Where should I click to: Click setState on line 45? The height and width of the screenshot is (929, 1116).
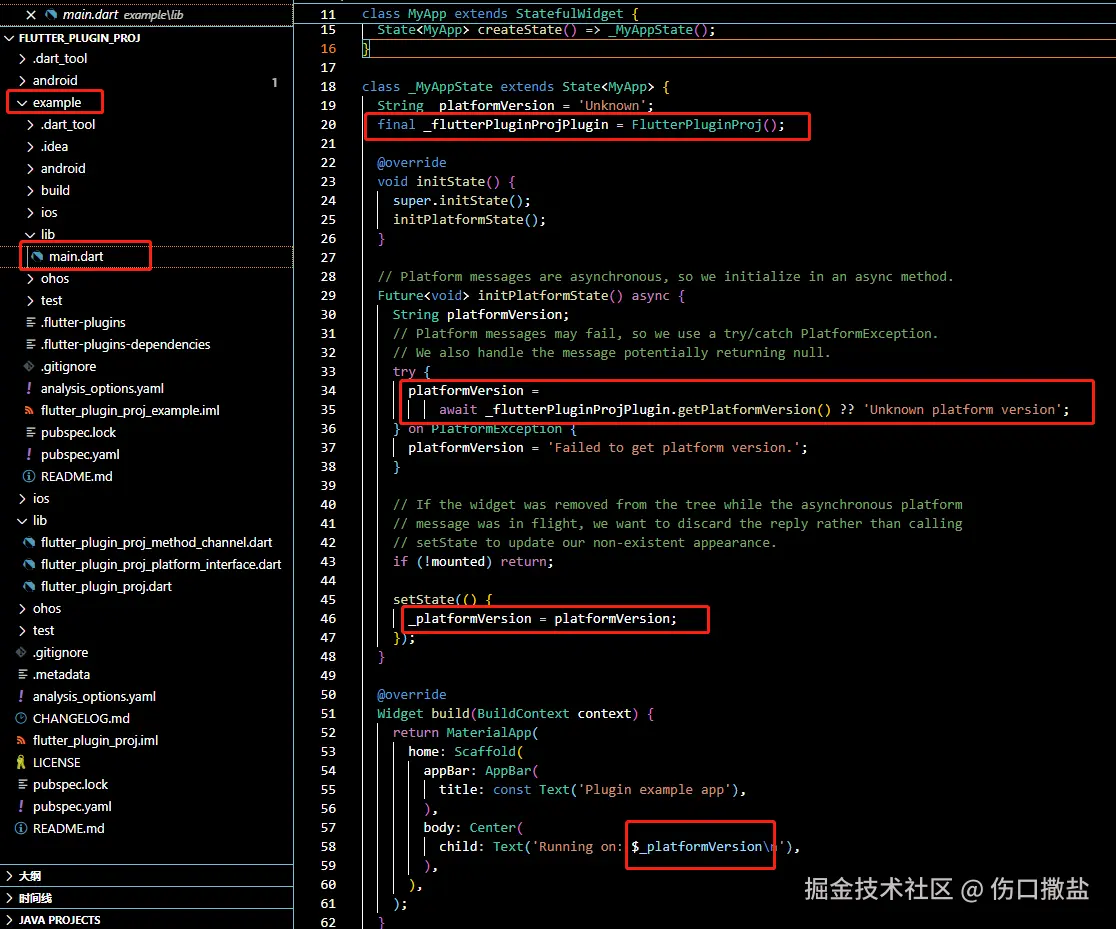click(423, 599)
